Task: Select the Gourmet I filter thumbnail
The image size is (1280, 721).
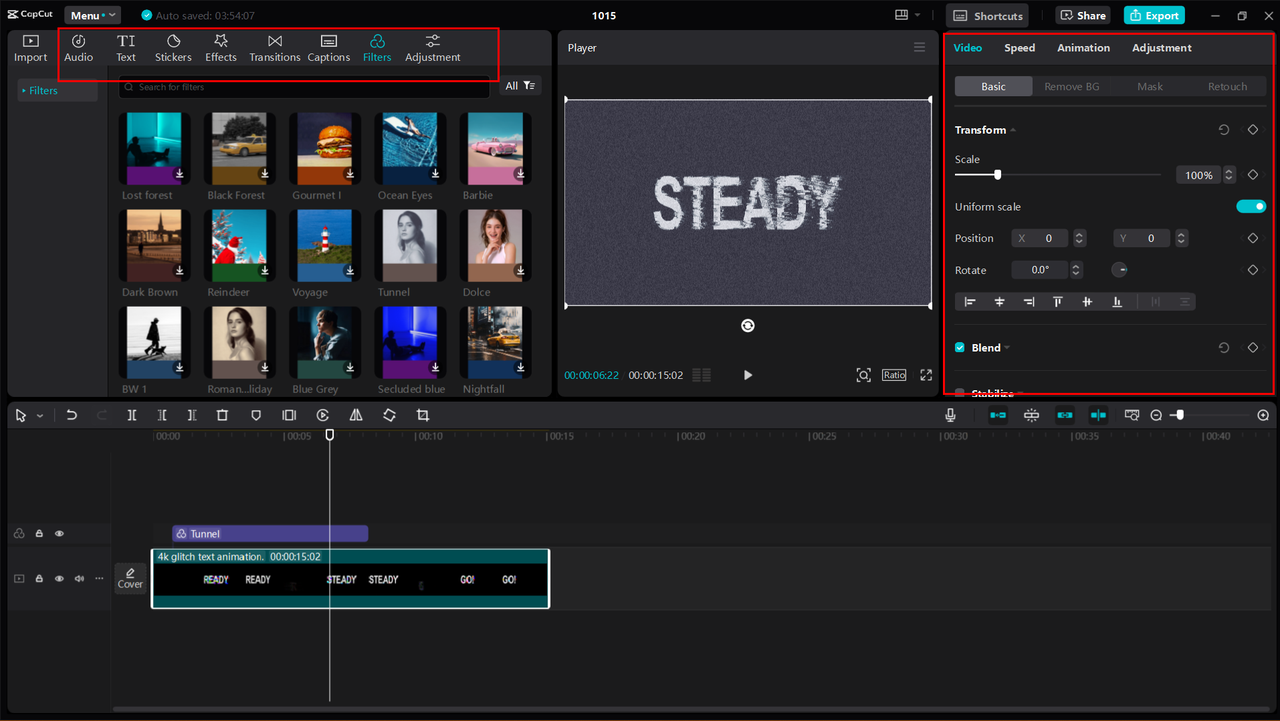Action: point(323,147)
